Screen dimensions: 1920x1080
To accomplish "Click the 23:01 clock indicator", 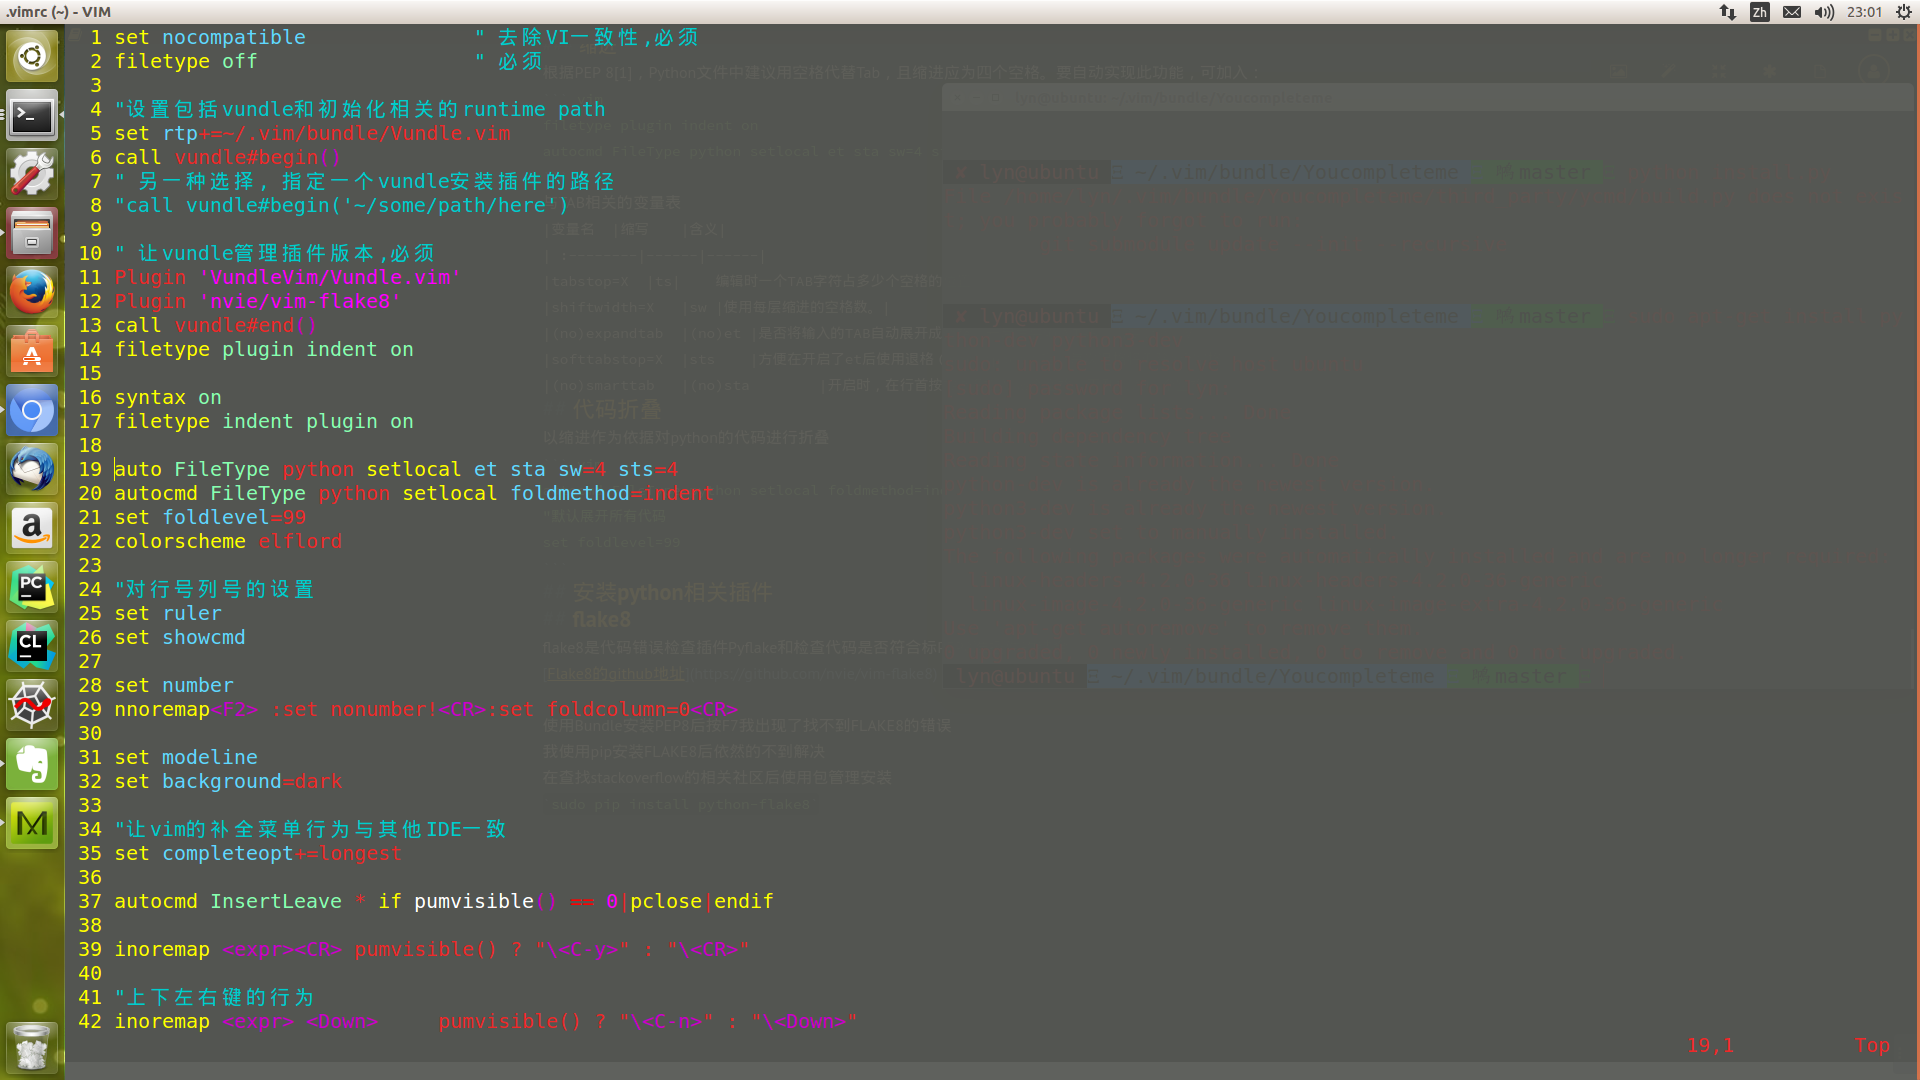I will tap(1864, 12).
